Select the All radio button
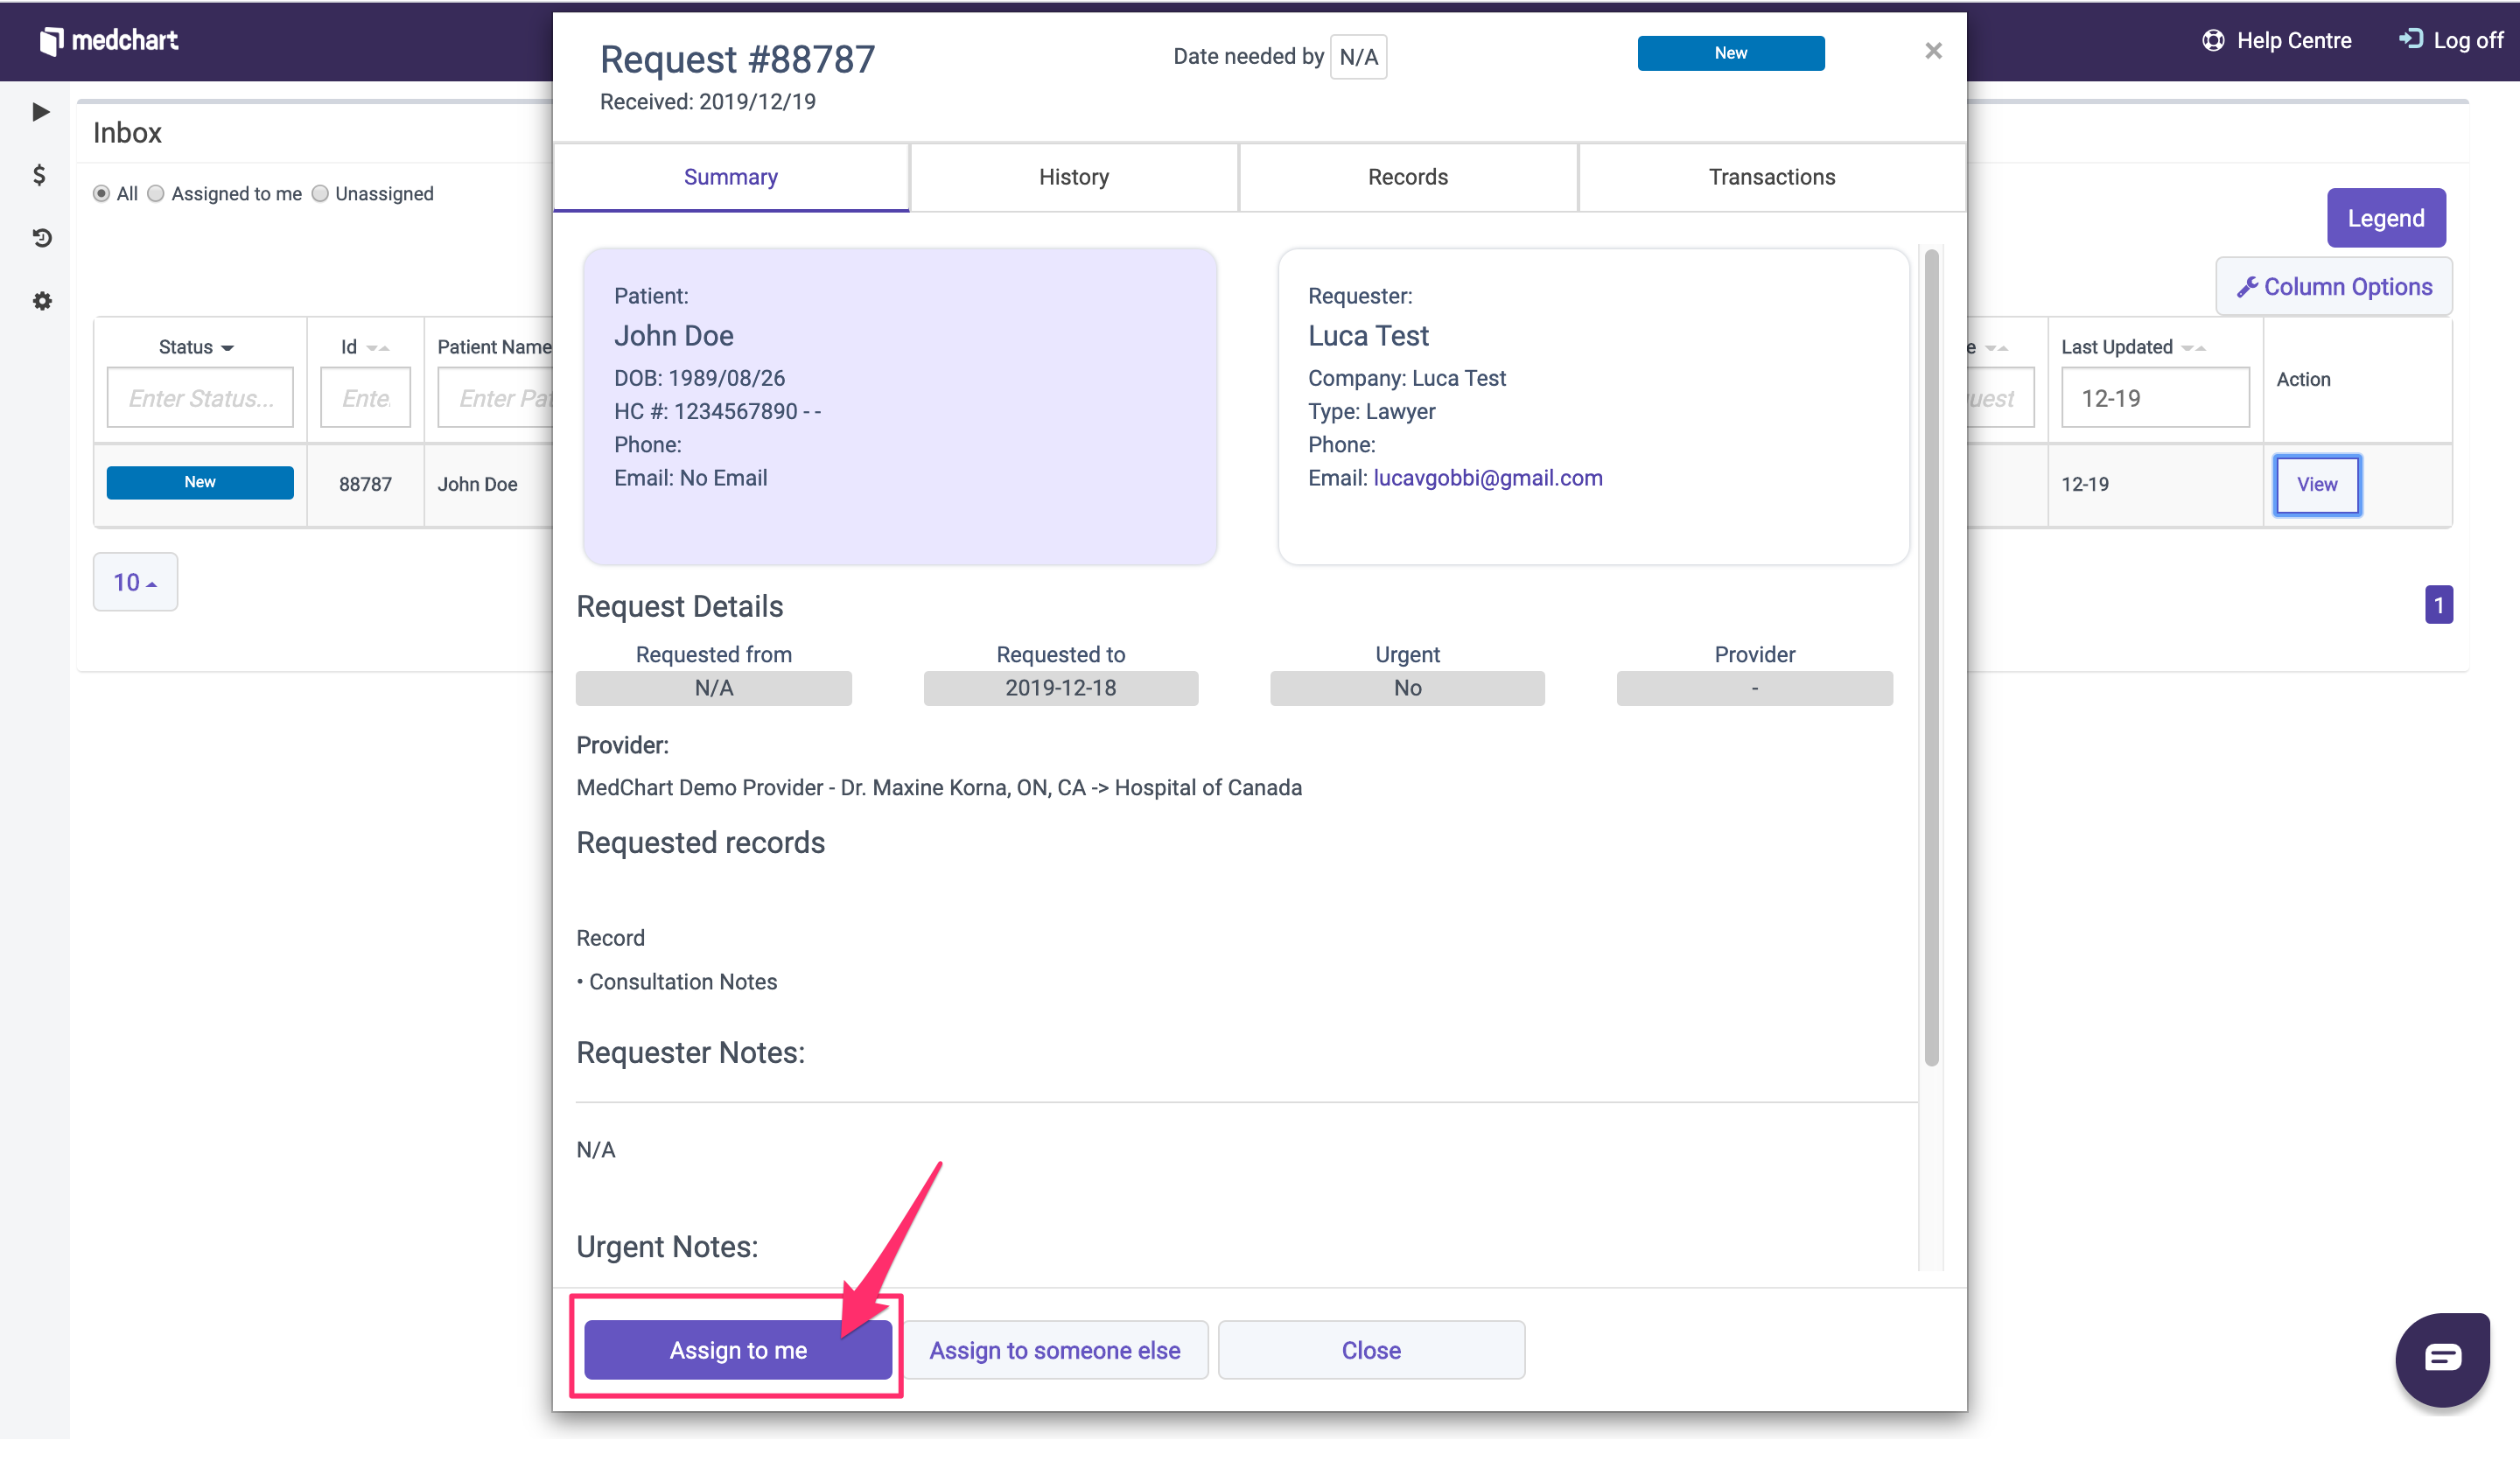This screenshot has width=2520, height=1475. click(101, 193)
